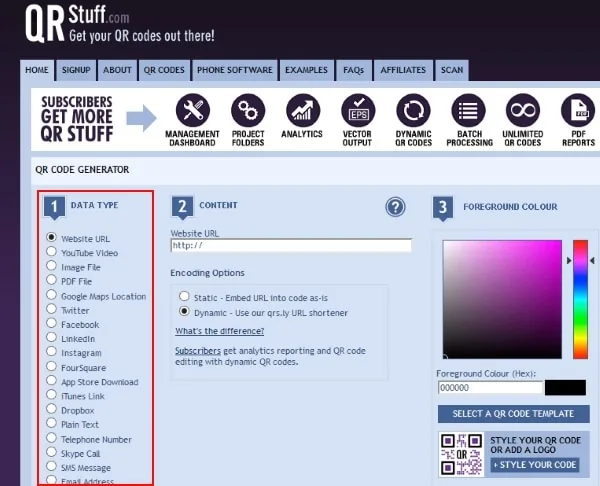Click the Style Your Code button

point(534,465)
